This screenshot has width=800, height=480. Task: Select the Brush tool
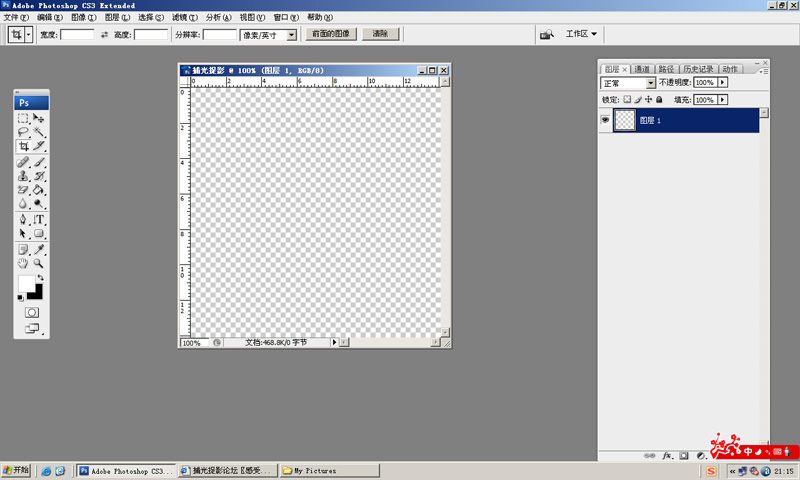pos(39,162)
